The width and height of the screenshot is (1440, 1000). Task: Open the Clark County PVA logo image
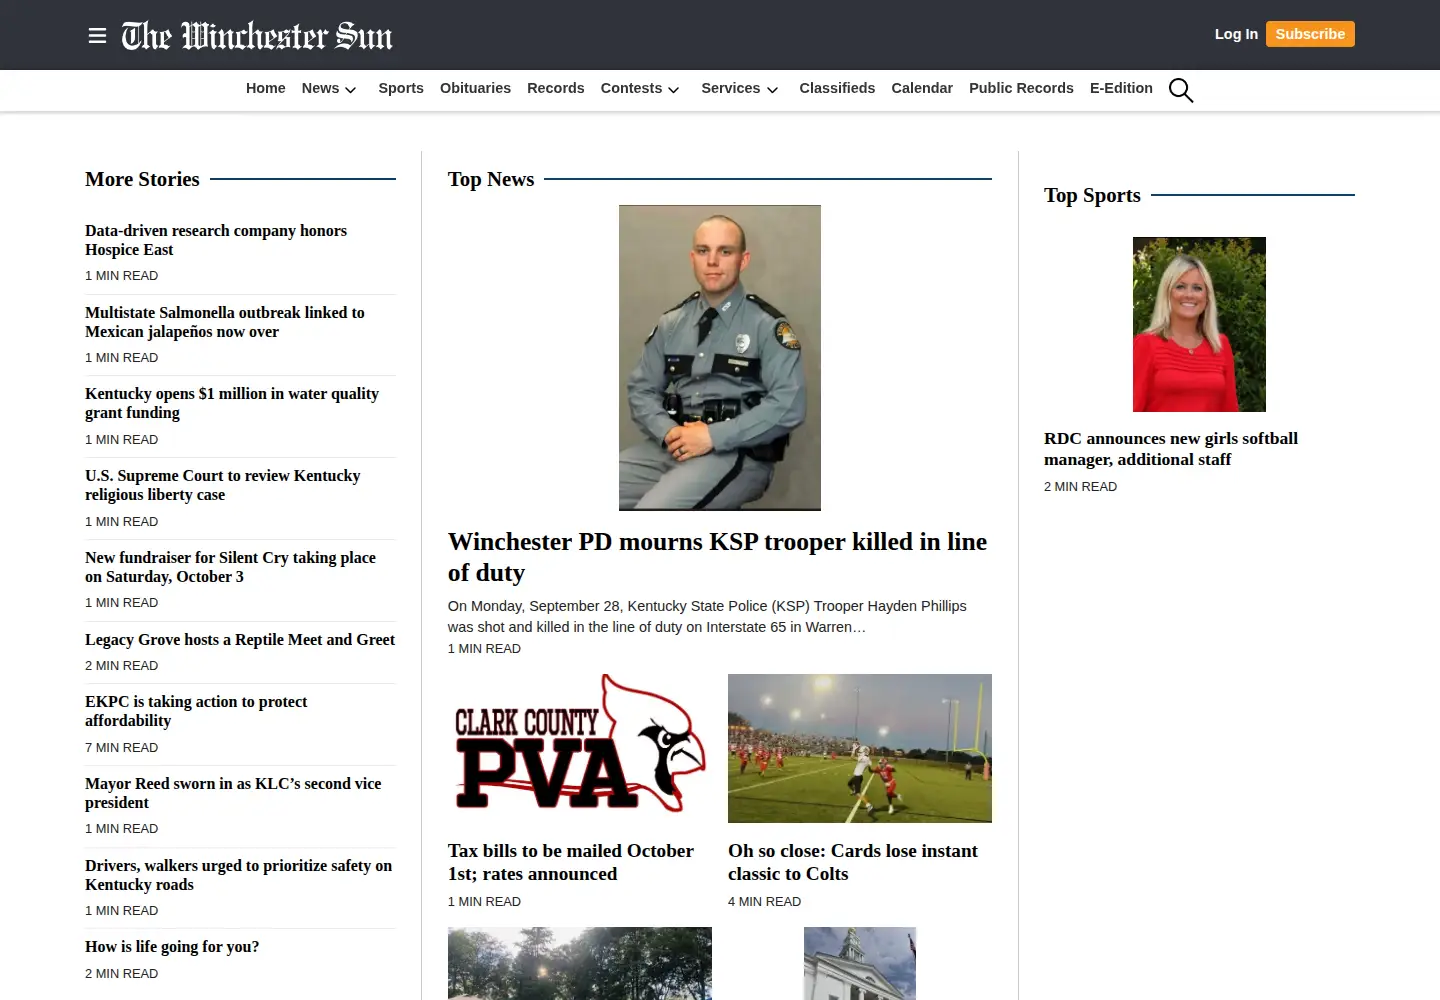(580, 748)
